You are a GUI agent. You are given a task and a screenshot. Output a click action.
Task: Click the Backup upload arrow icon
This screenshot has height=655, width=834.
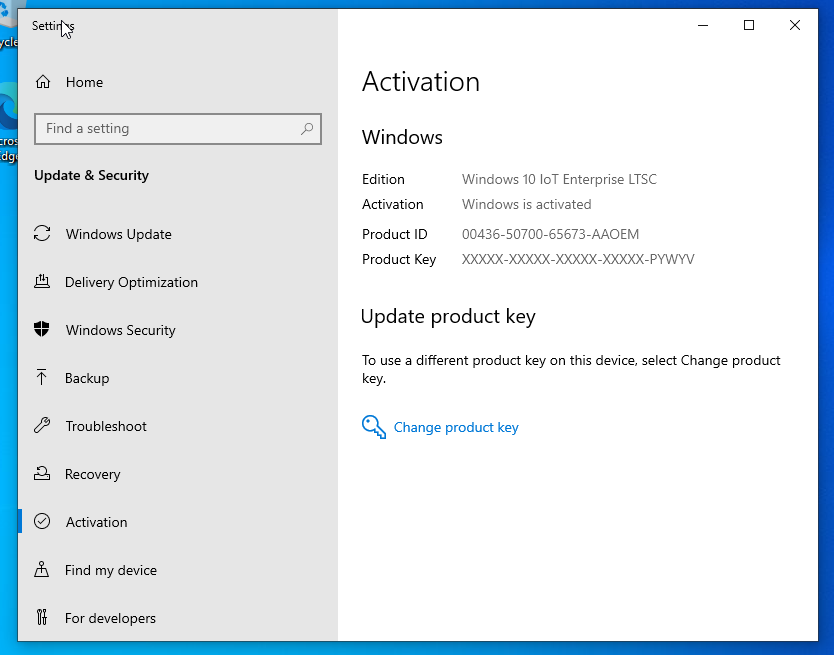[42, 378]
